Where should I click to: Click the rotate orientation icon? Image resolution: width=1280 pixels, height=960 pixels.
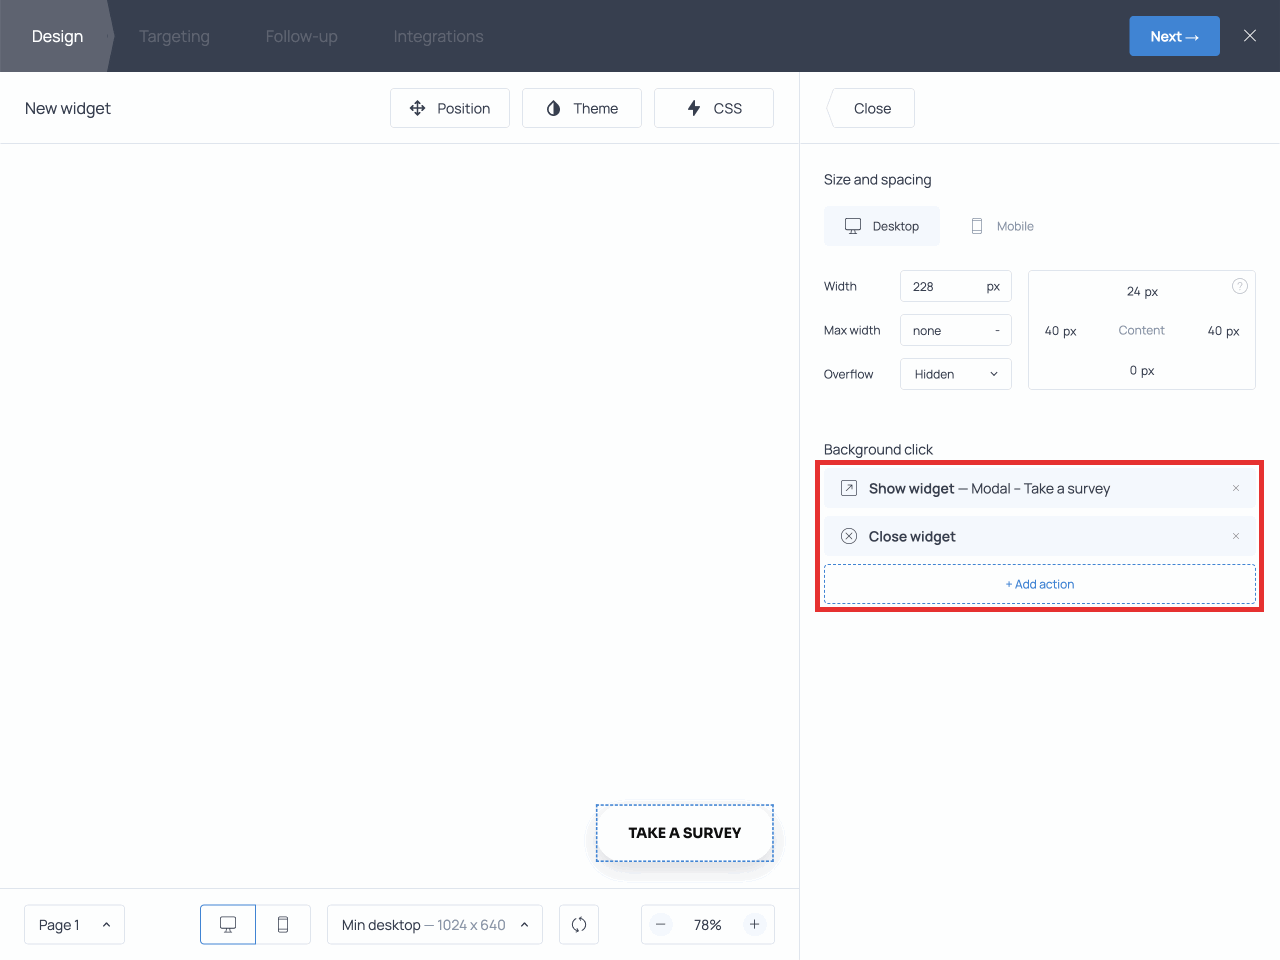tap(579, 924)
